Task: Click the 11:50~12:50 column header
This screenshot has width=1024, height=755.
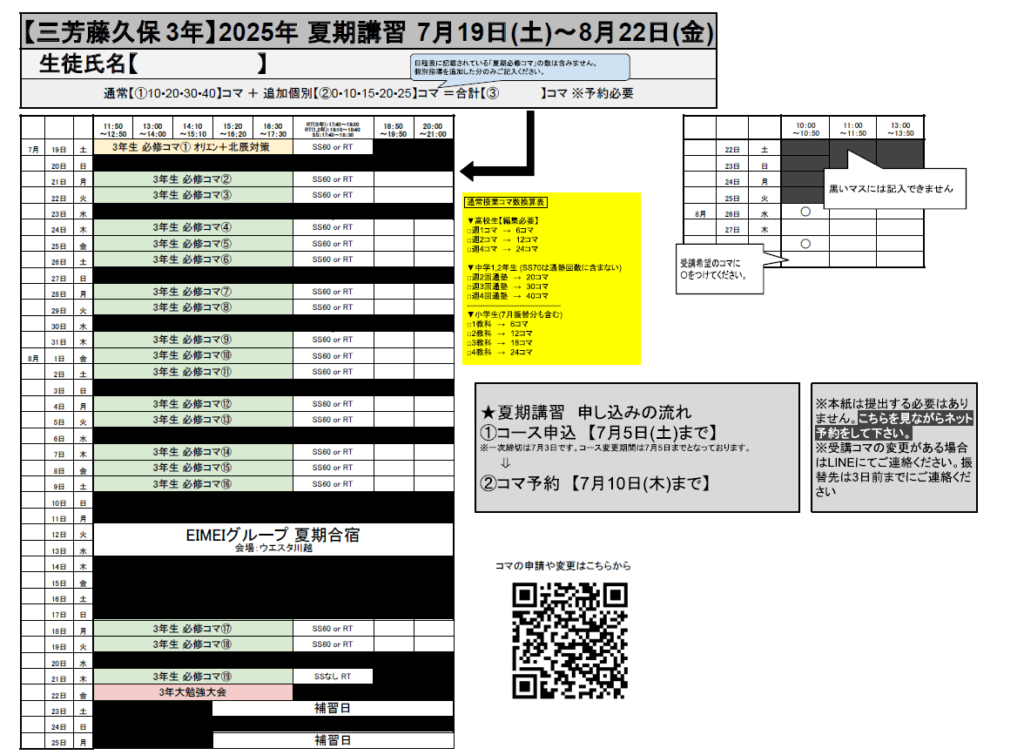Action: (115, 128)
